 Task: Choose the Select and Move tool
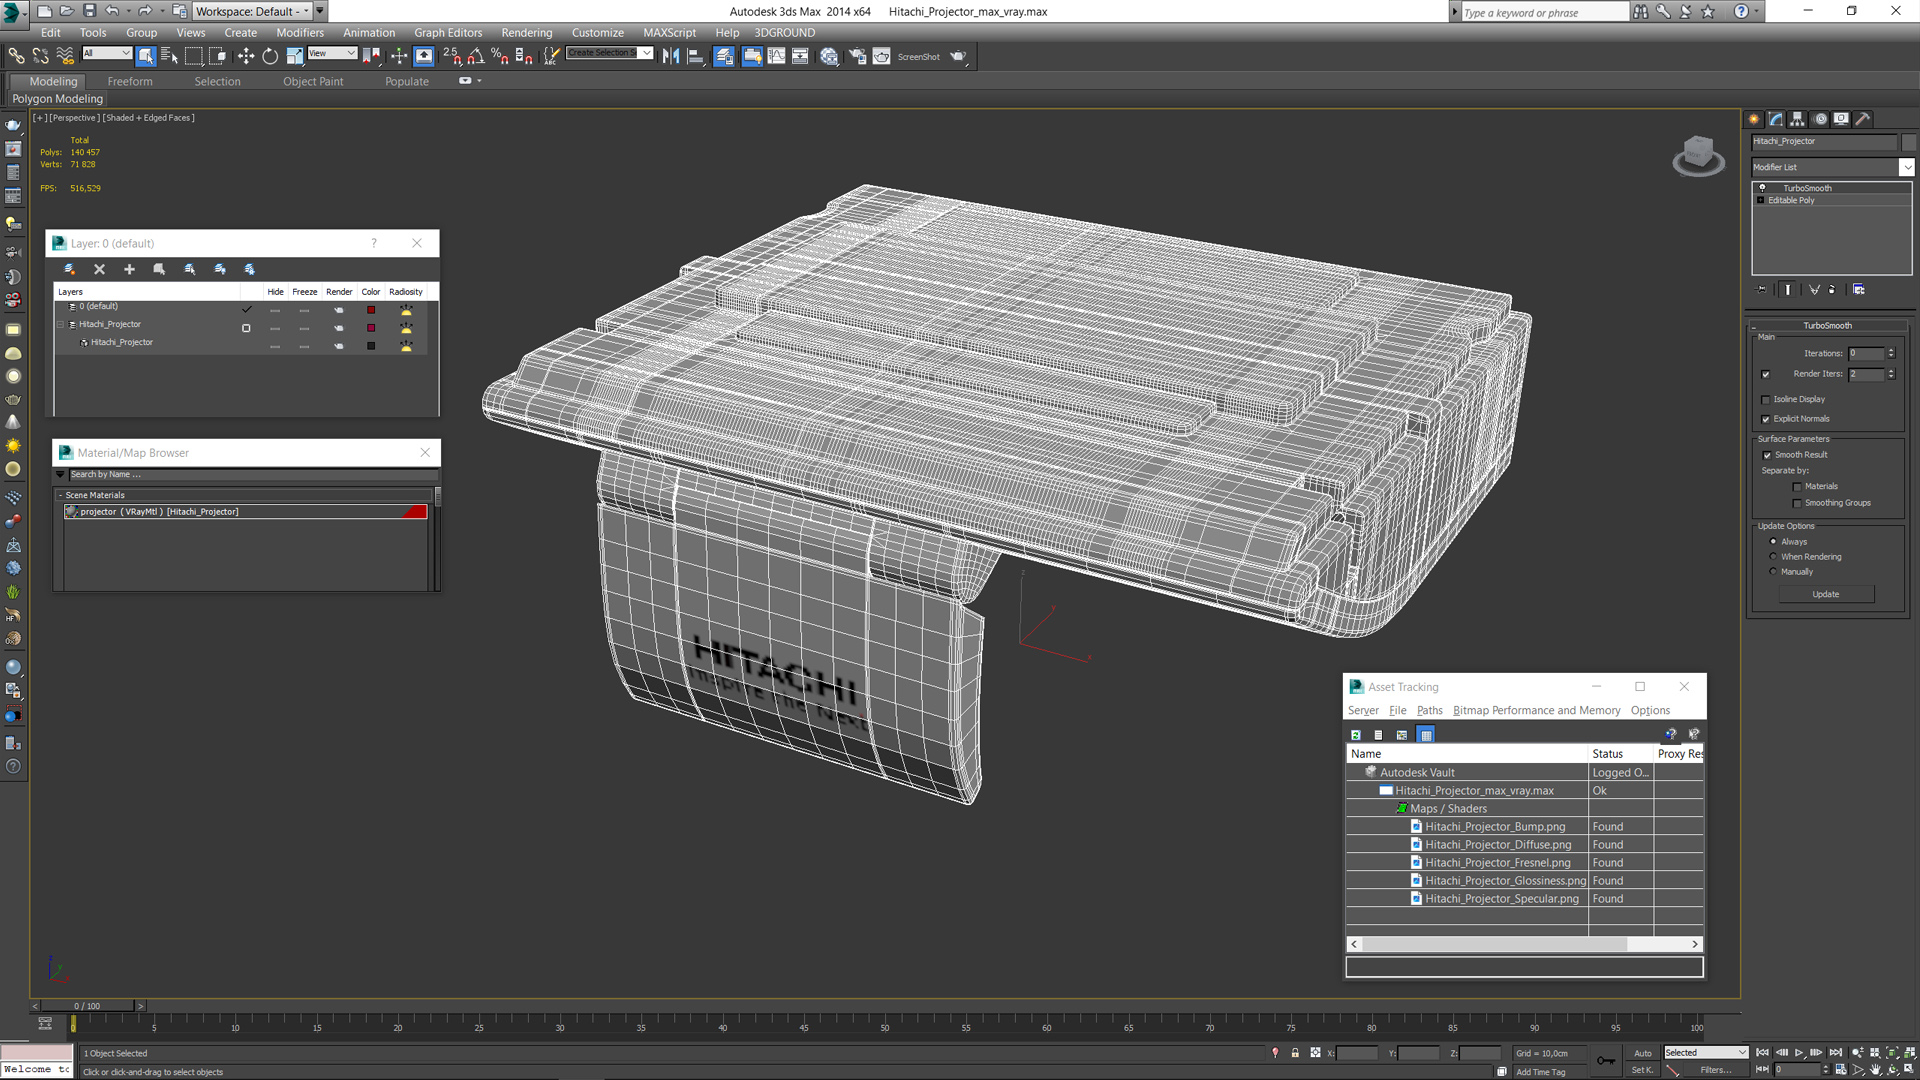(x=246, y=56)
